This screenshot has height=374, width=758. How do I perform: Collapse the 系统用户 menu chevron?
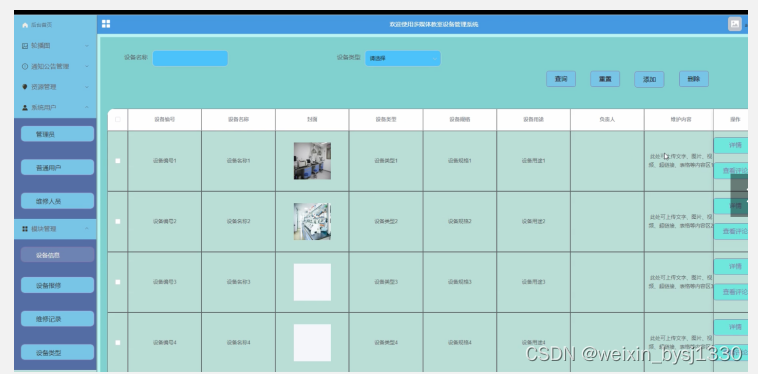click(x=87, y=108)
